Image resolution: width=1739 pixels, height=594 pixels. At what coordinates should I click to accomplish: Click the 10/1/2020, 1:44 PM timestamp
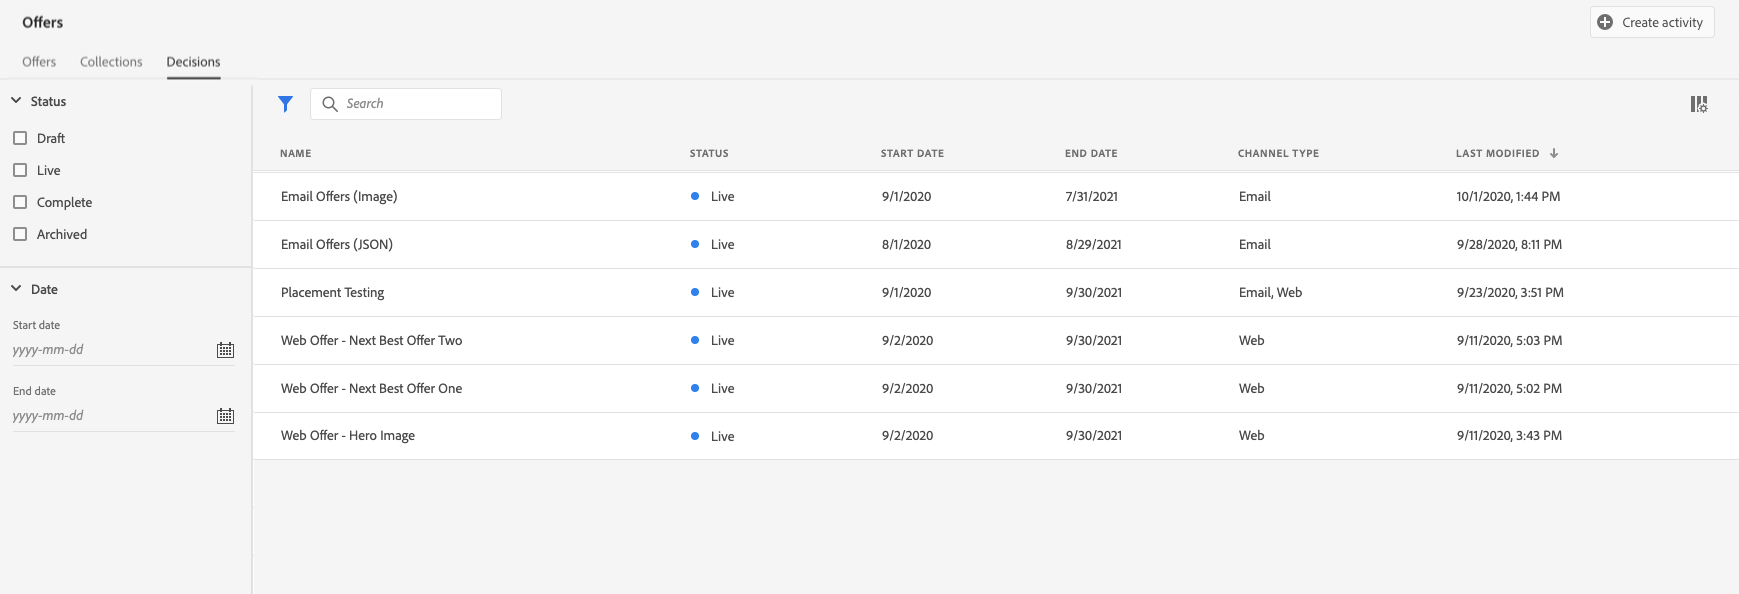1508,196
